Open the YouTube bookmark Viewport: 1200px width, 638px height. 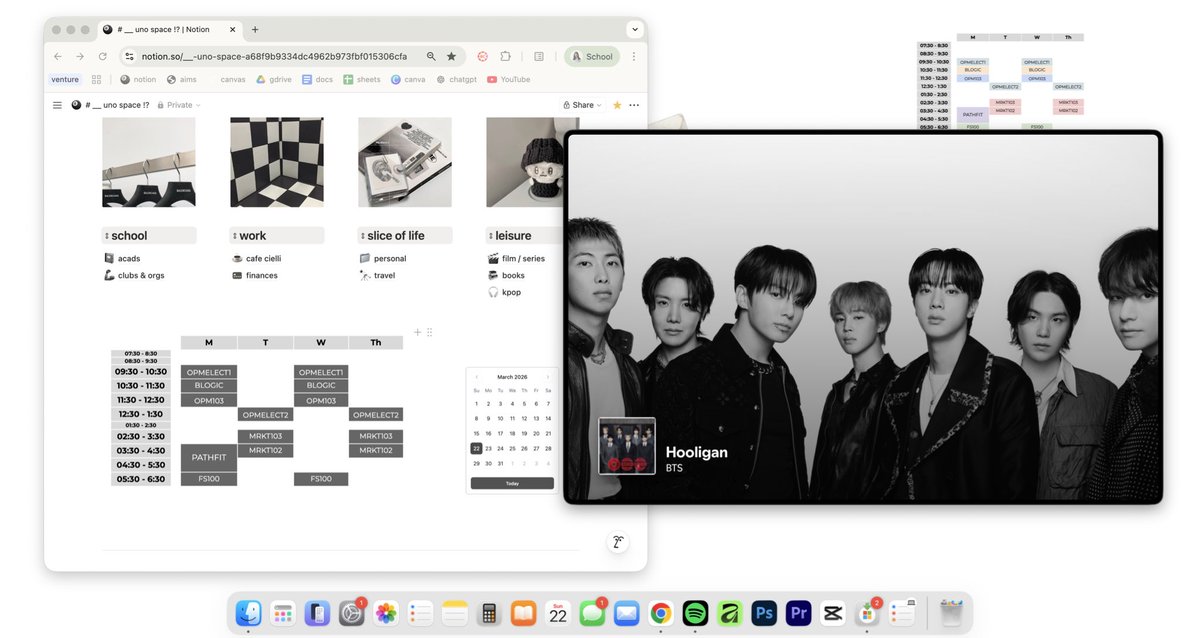click(509, 79)
